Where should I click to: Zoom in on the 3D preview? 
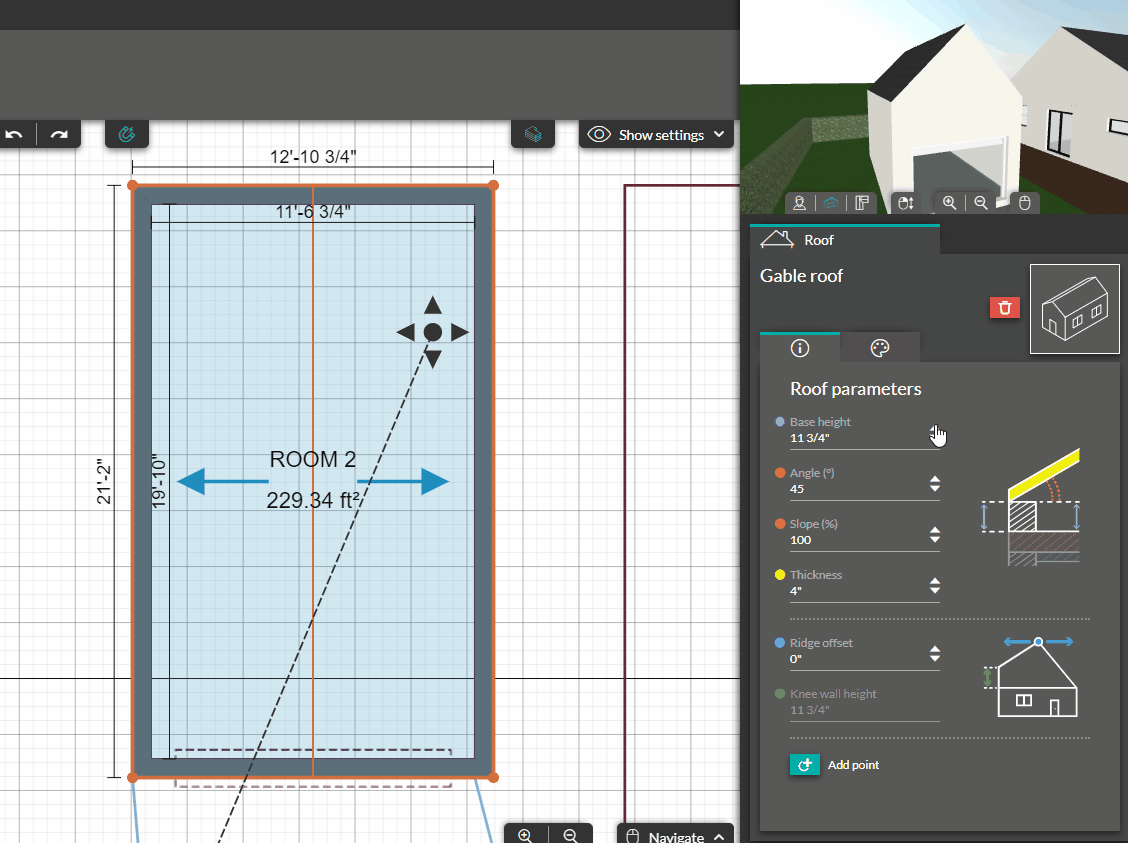coord(949,202)
